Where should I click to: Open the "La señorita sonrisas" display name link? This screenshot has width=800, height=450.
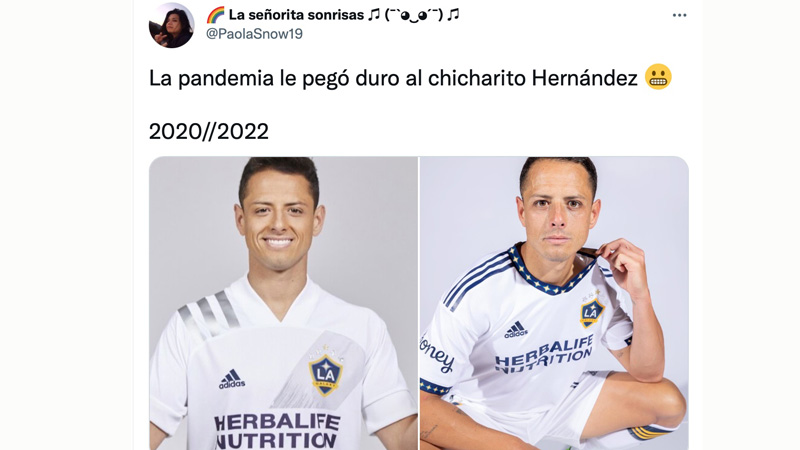[296, 15]
